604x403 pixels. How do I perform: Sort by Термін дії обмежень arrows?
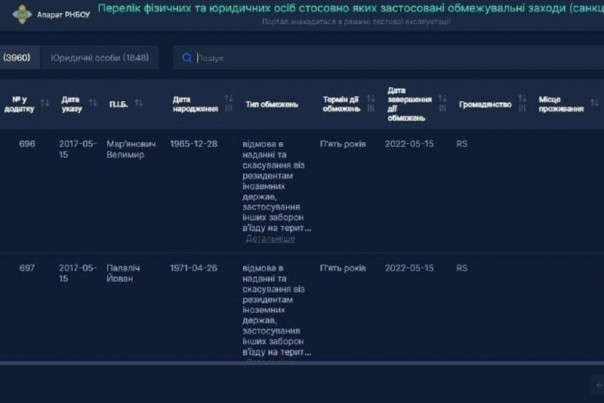[370, 103]
